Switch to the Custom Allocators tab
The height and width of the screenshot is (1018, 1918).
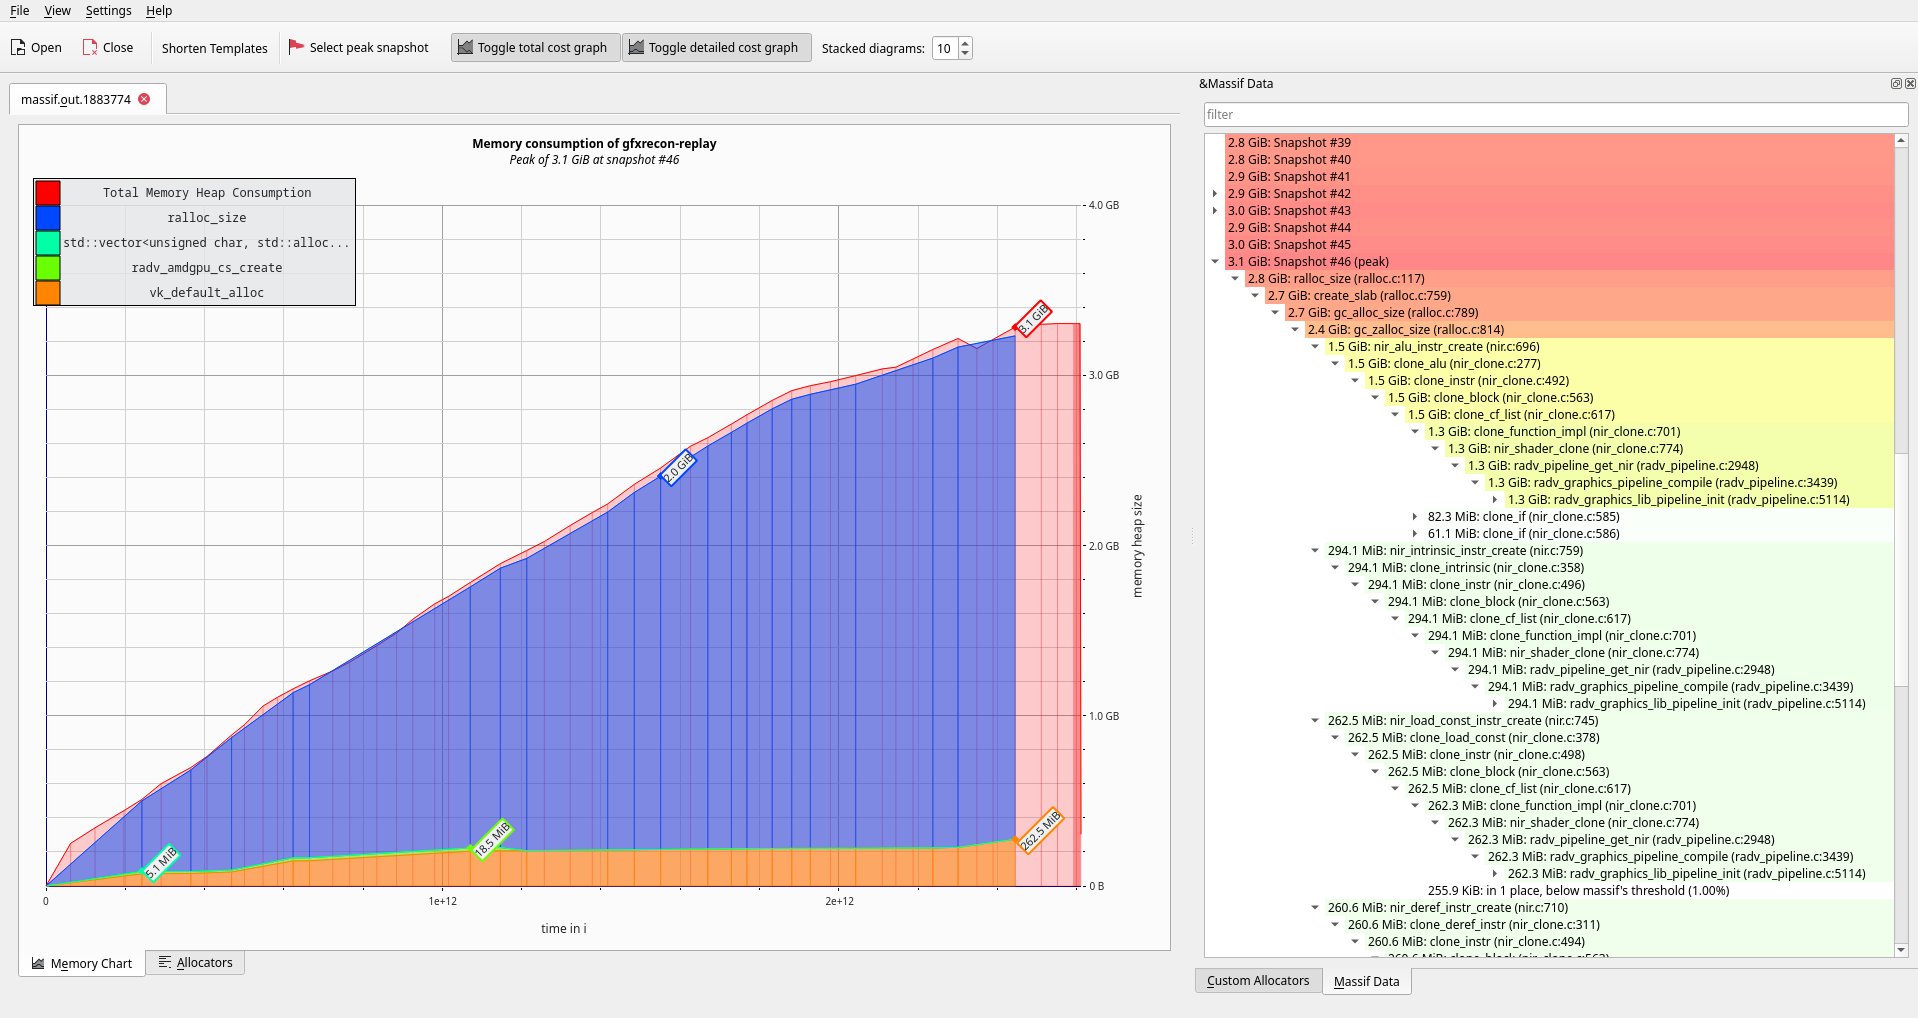(x=1257, y=981)
